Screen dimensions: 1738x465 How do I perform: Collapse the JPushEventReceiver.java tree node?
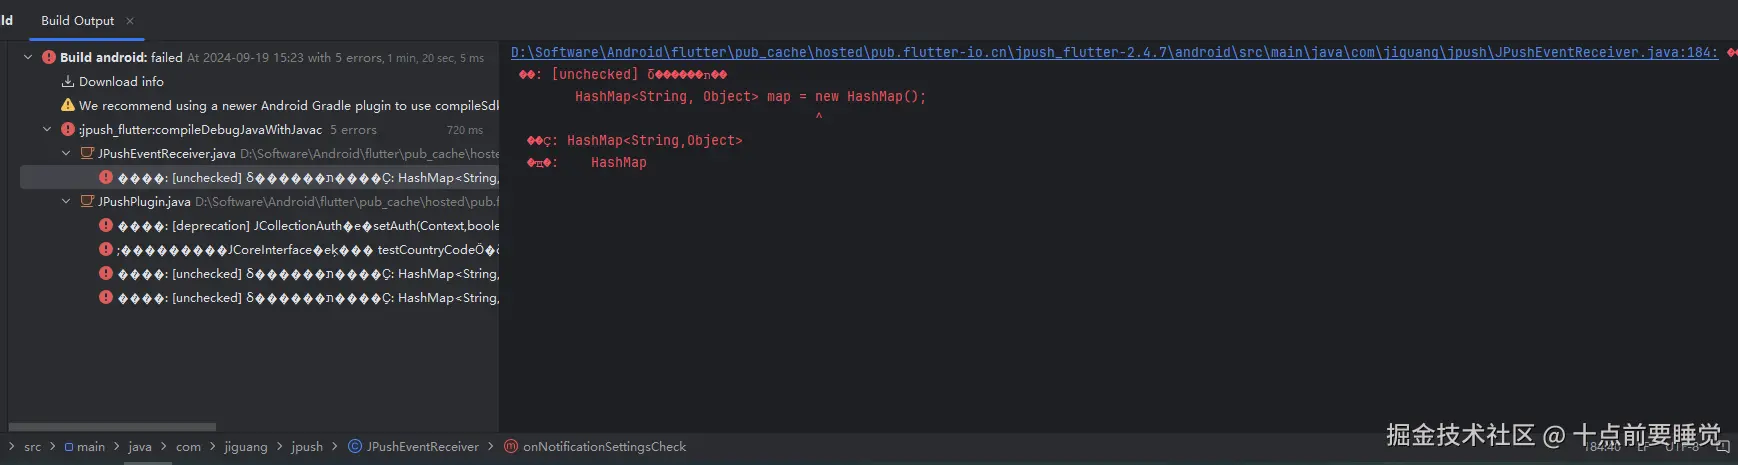coord(66,154)
